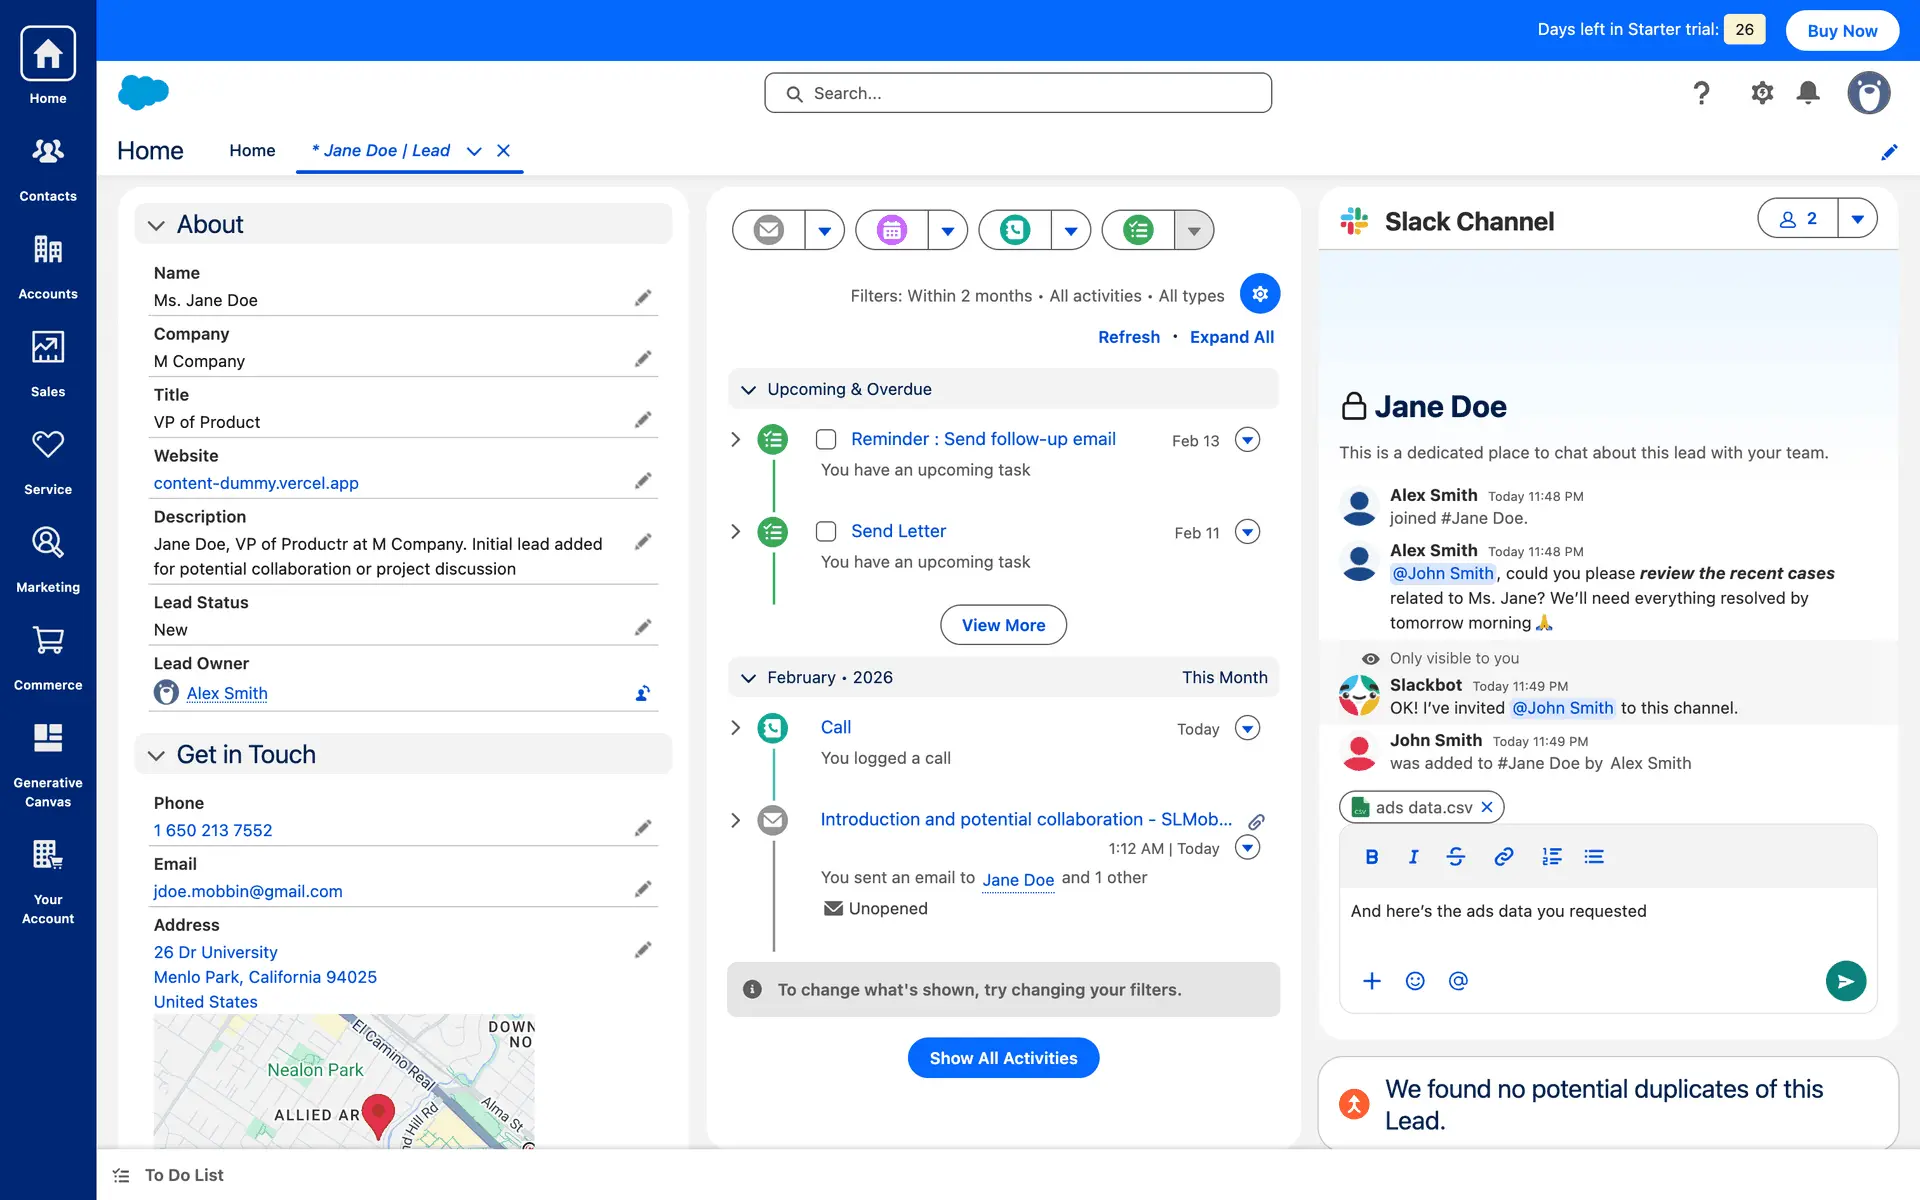The height and width of the screenshot is (1200, 1920).
Task: Click the new event calendar icon
Action: click(892, 230)
